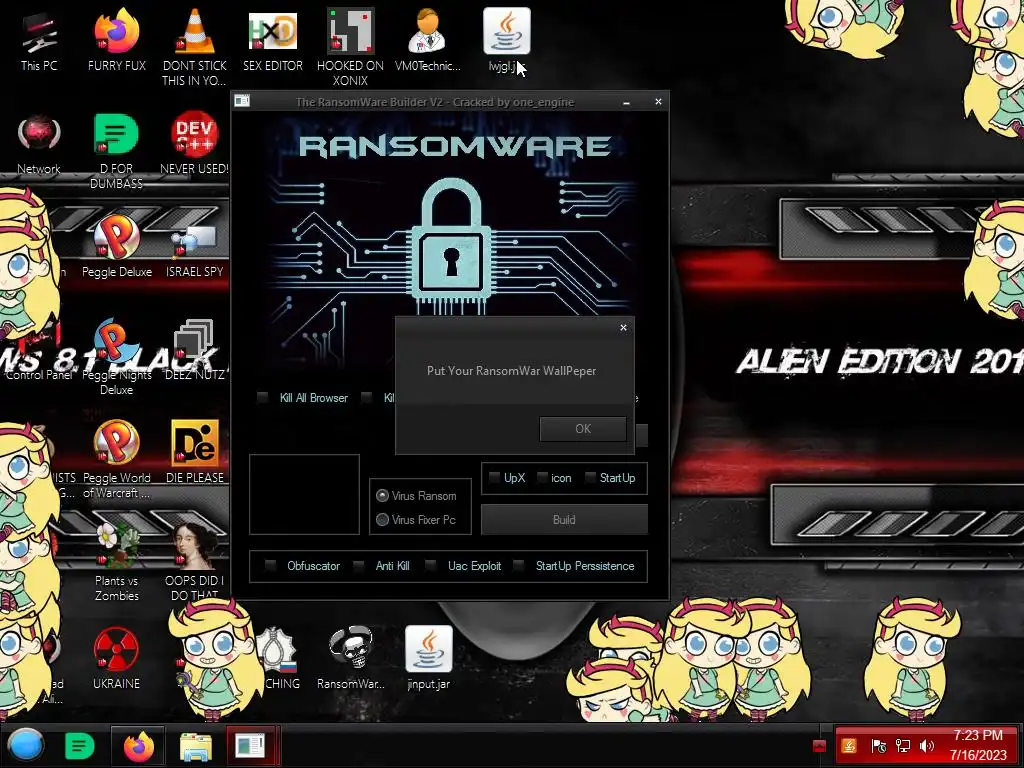Open RansomWar skull desktop shortcut
The height and width of the screenshot is (768, 1024).
[x=351, y=658]
